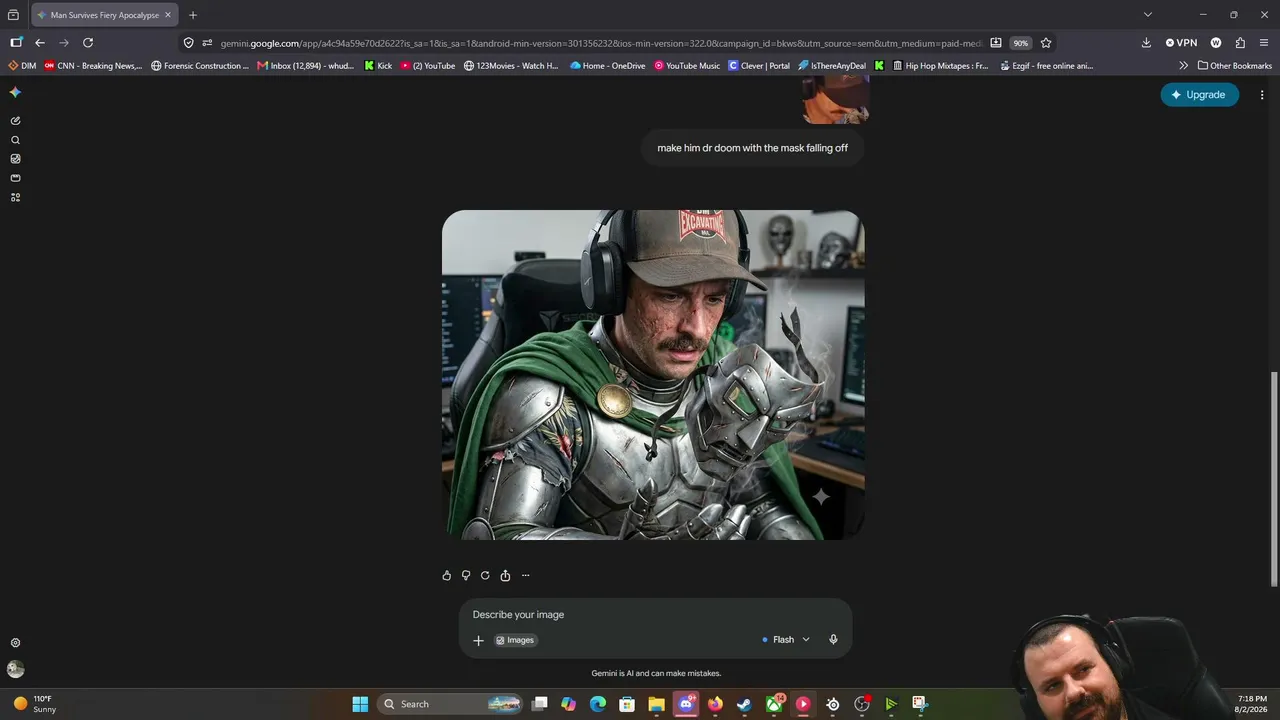This screenshot has width=1280, height=720.
Task: Open Steam from the taskbar
Action: coord(744,704)
